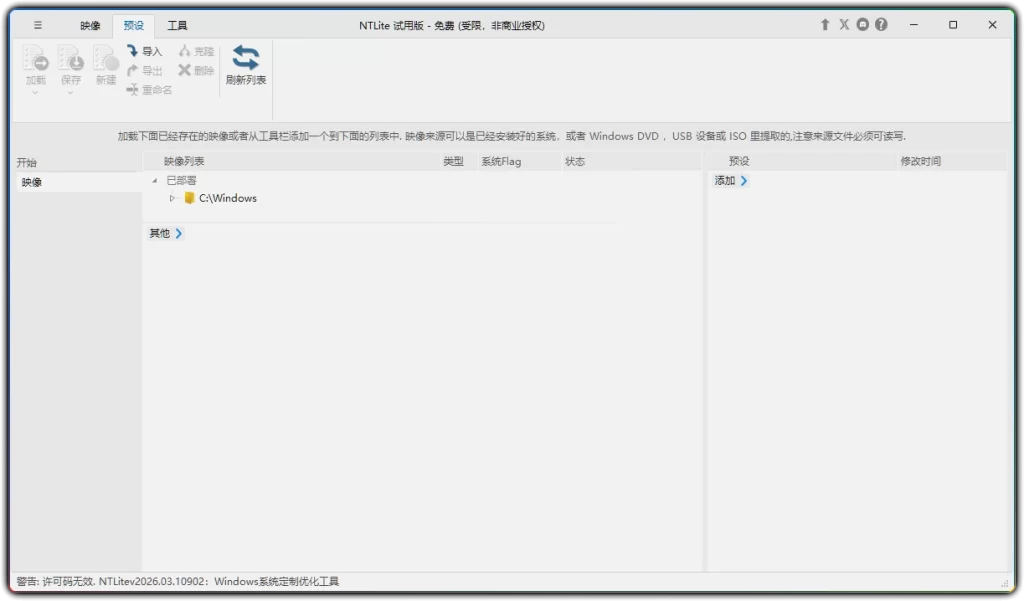The image size is (1024, 601).
Task: Open the 保存 save preset tool
Action: coord(70,62)
